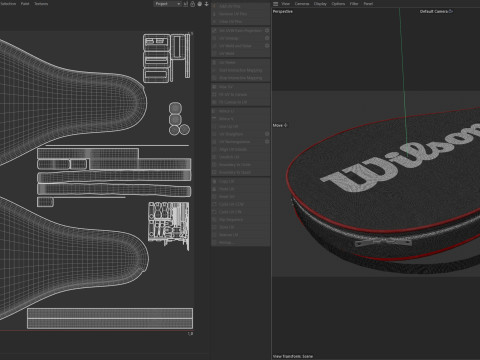Open the viewport Panel menu
This screenshot has width=480, height=360.
(368, 4)
